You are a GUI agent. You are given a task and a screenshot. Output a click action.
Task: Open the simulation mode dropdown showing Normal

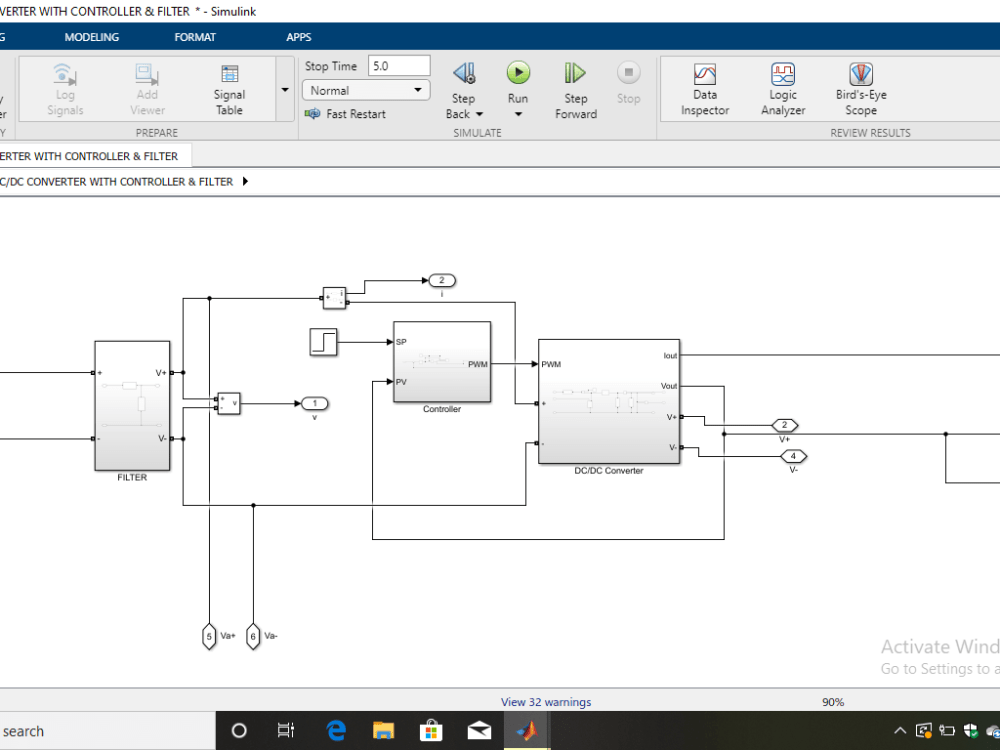coord(365,90)
